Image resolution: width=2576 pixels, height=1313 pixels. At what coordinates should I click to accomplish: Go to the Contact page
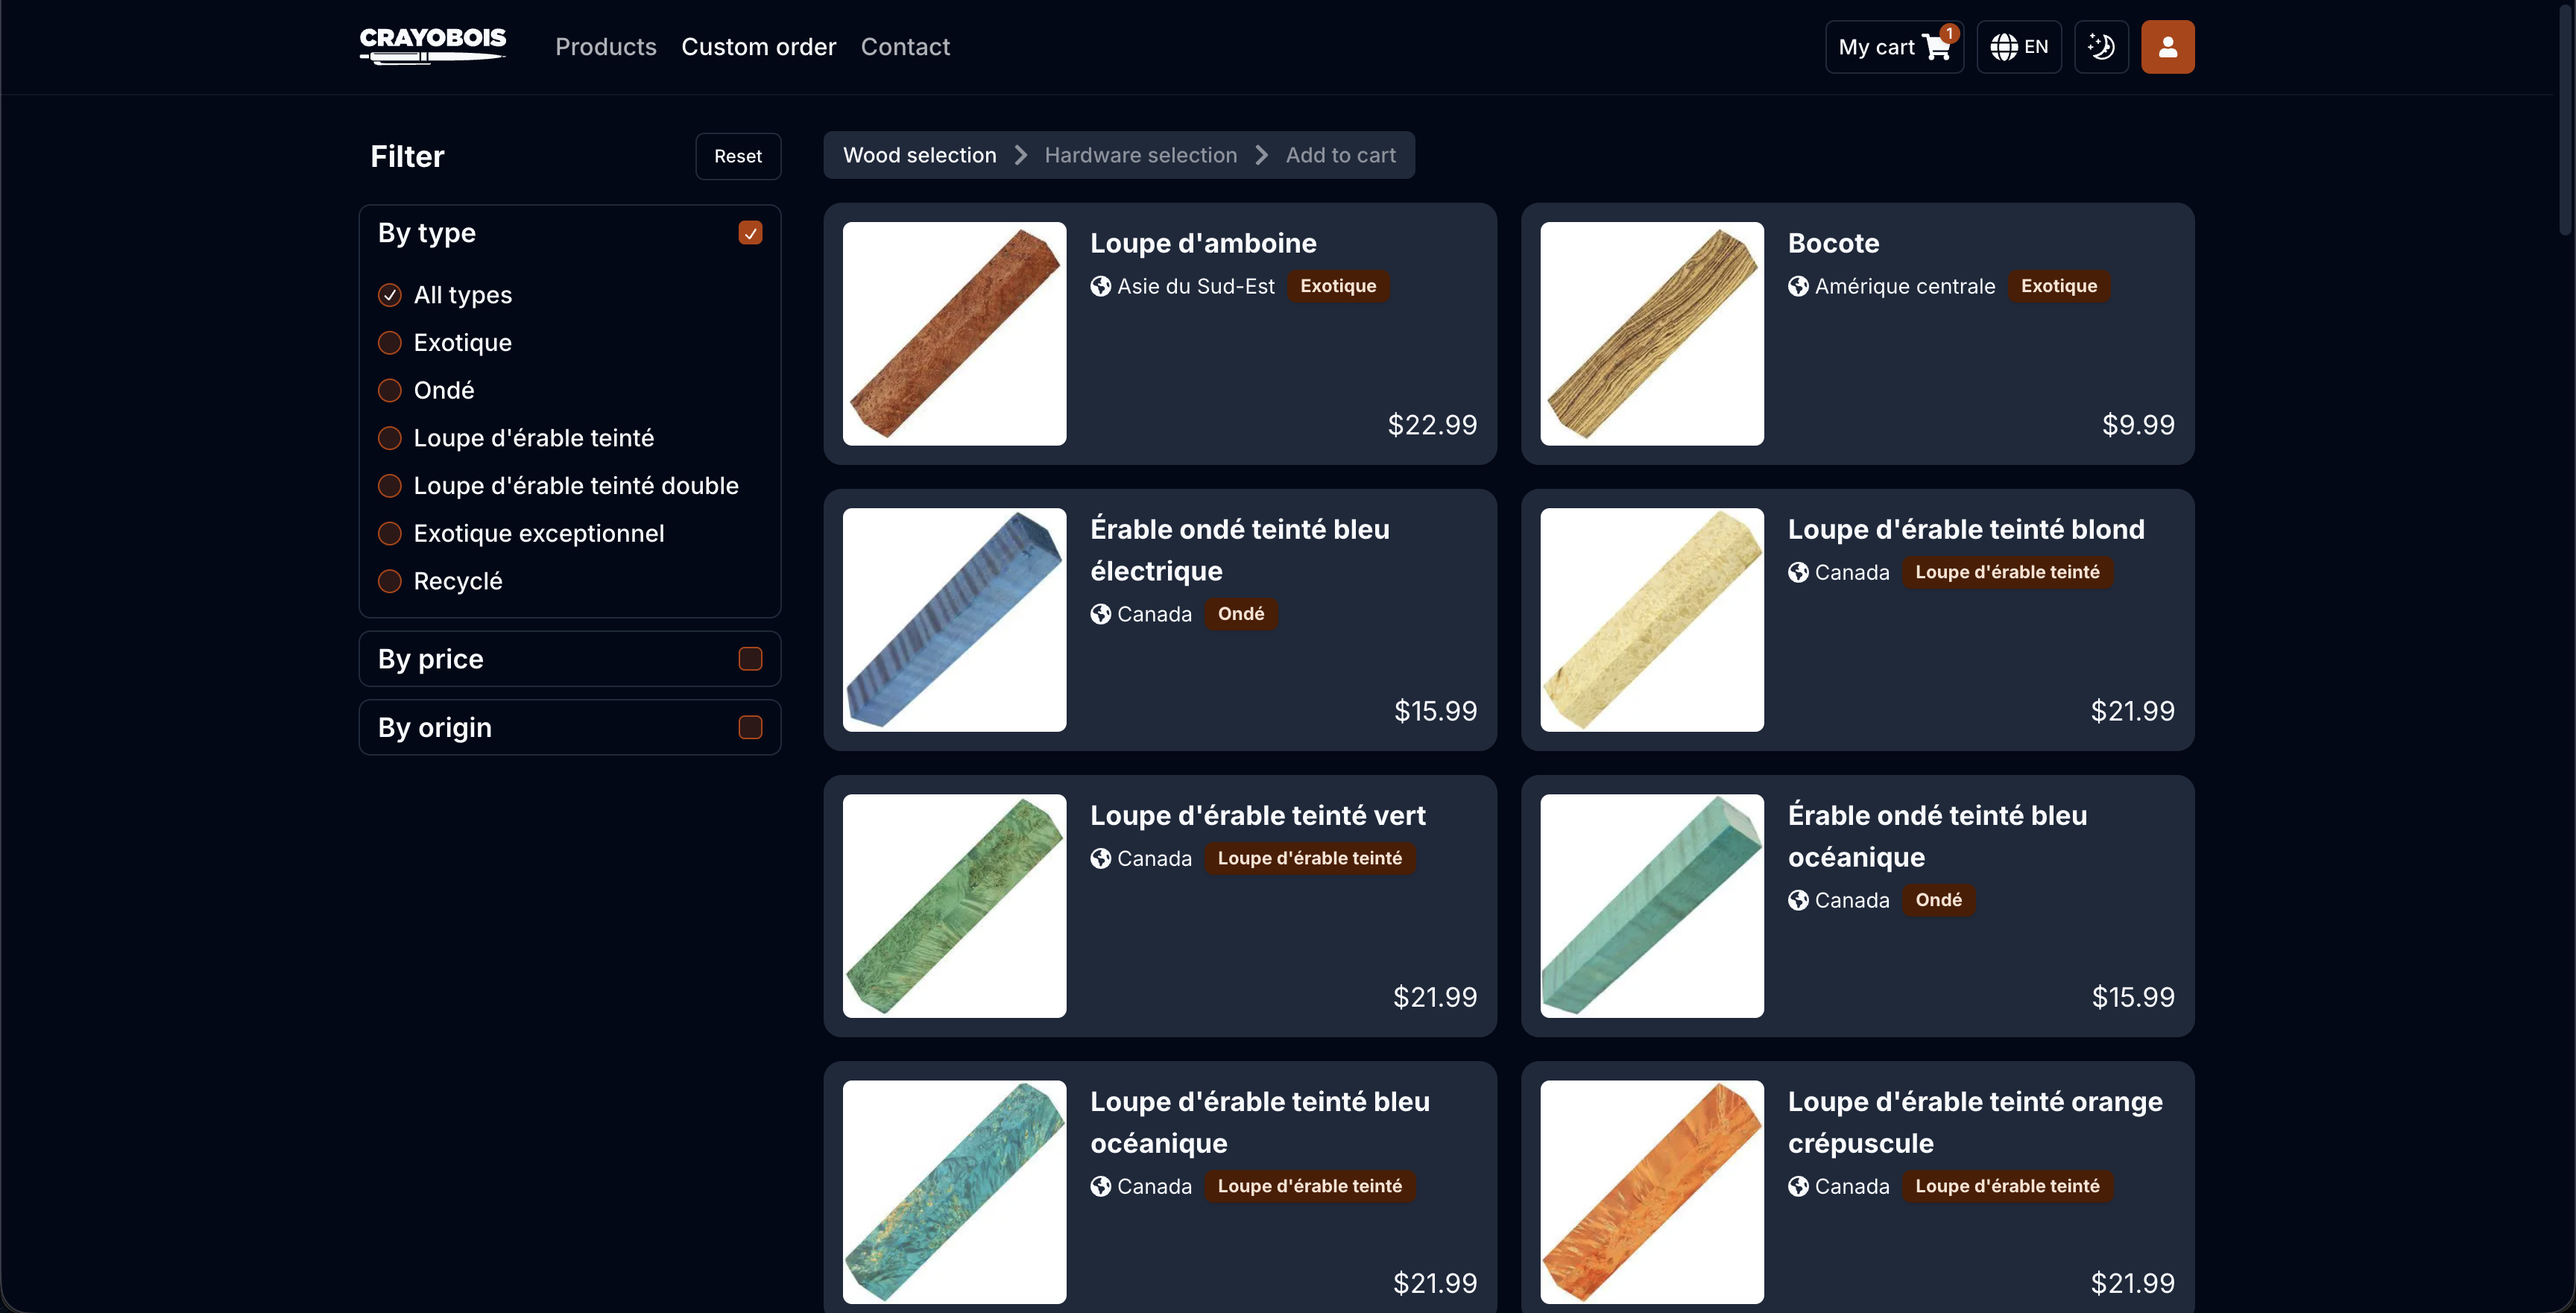coord(905,46)
